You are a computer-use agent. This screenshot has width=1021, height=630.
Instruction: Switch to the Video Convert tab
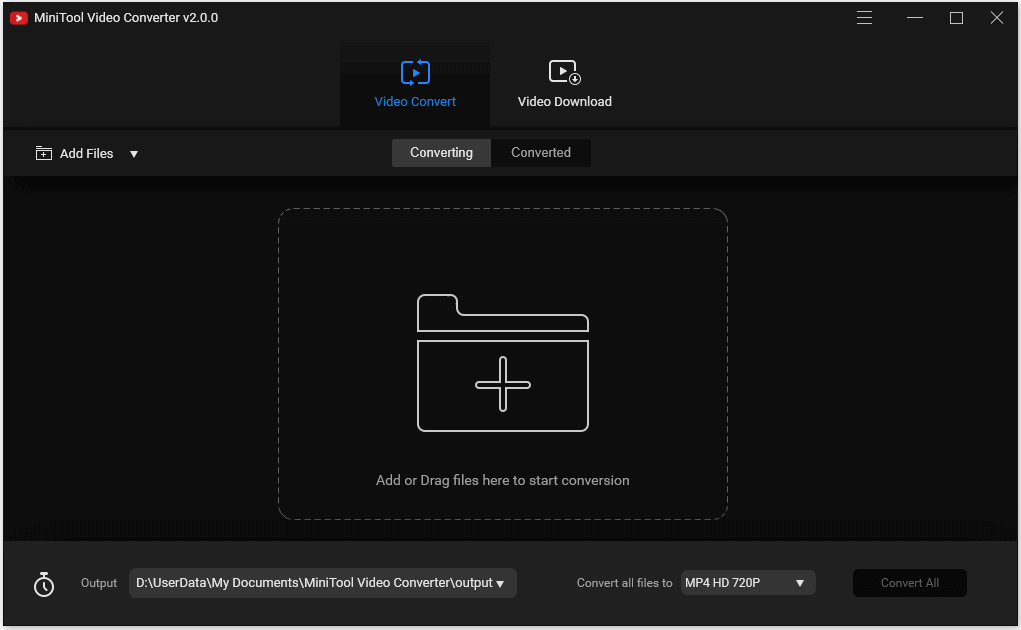tap(415, 83)
